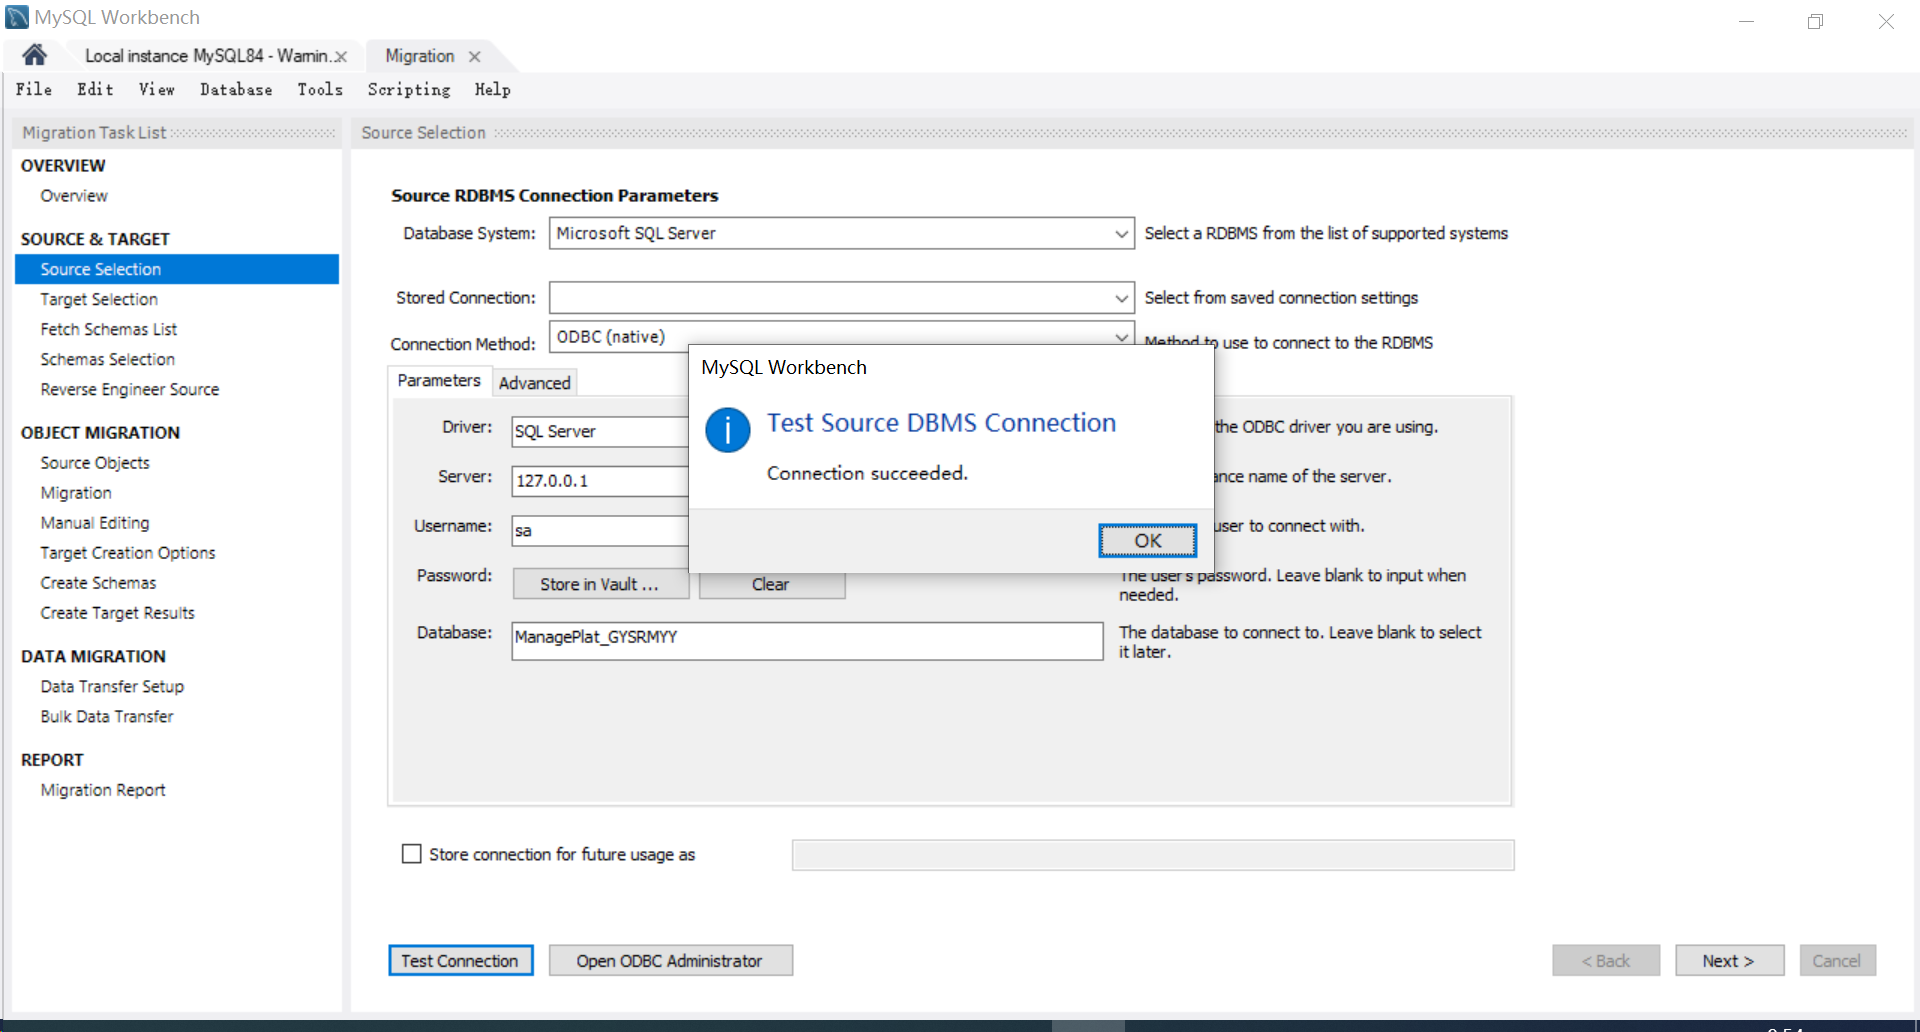Open the Stored Connection dropdown
Image resolution: width=1920 pixels, height=1032 pixels.
(x=1121, y=298)
